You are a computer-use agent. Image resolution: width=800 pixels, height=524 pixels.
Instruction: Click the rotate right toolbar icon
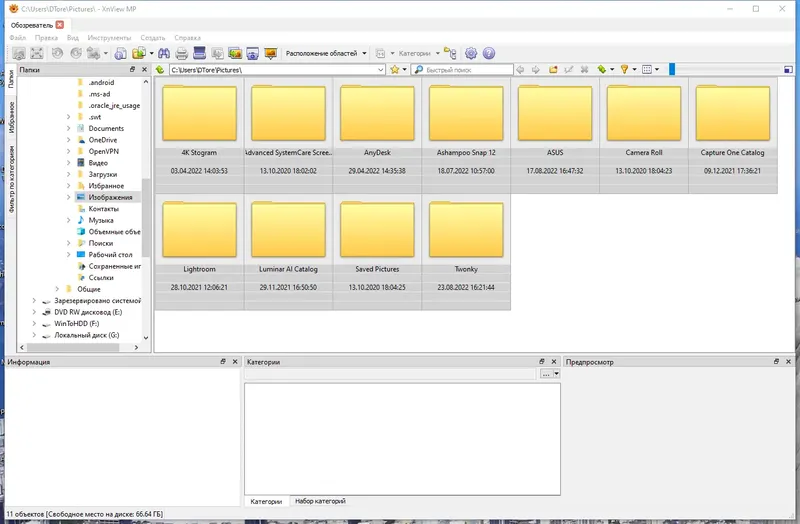pos(76,53)
